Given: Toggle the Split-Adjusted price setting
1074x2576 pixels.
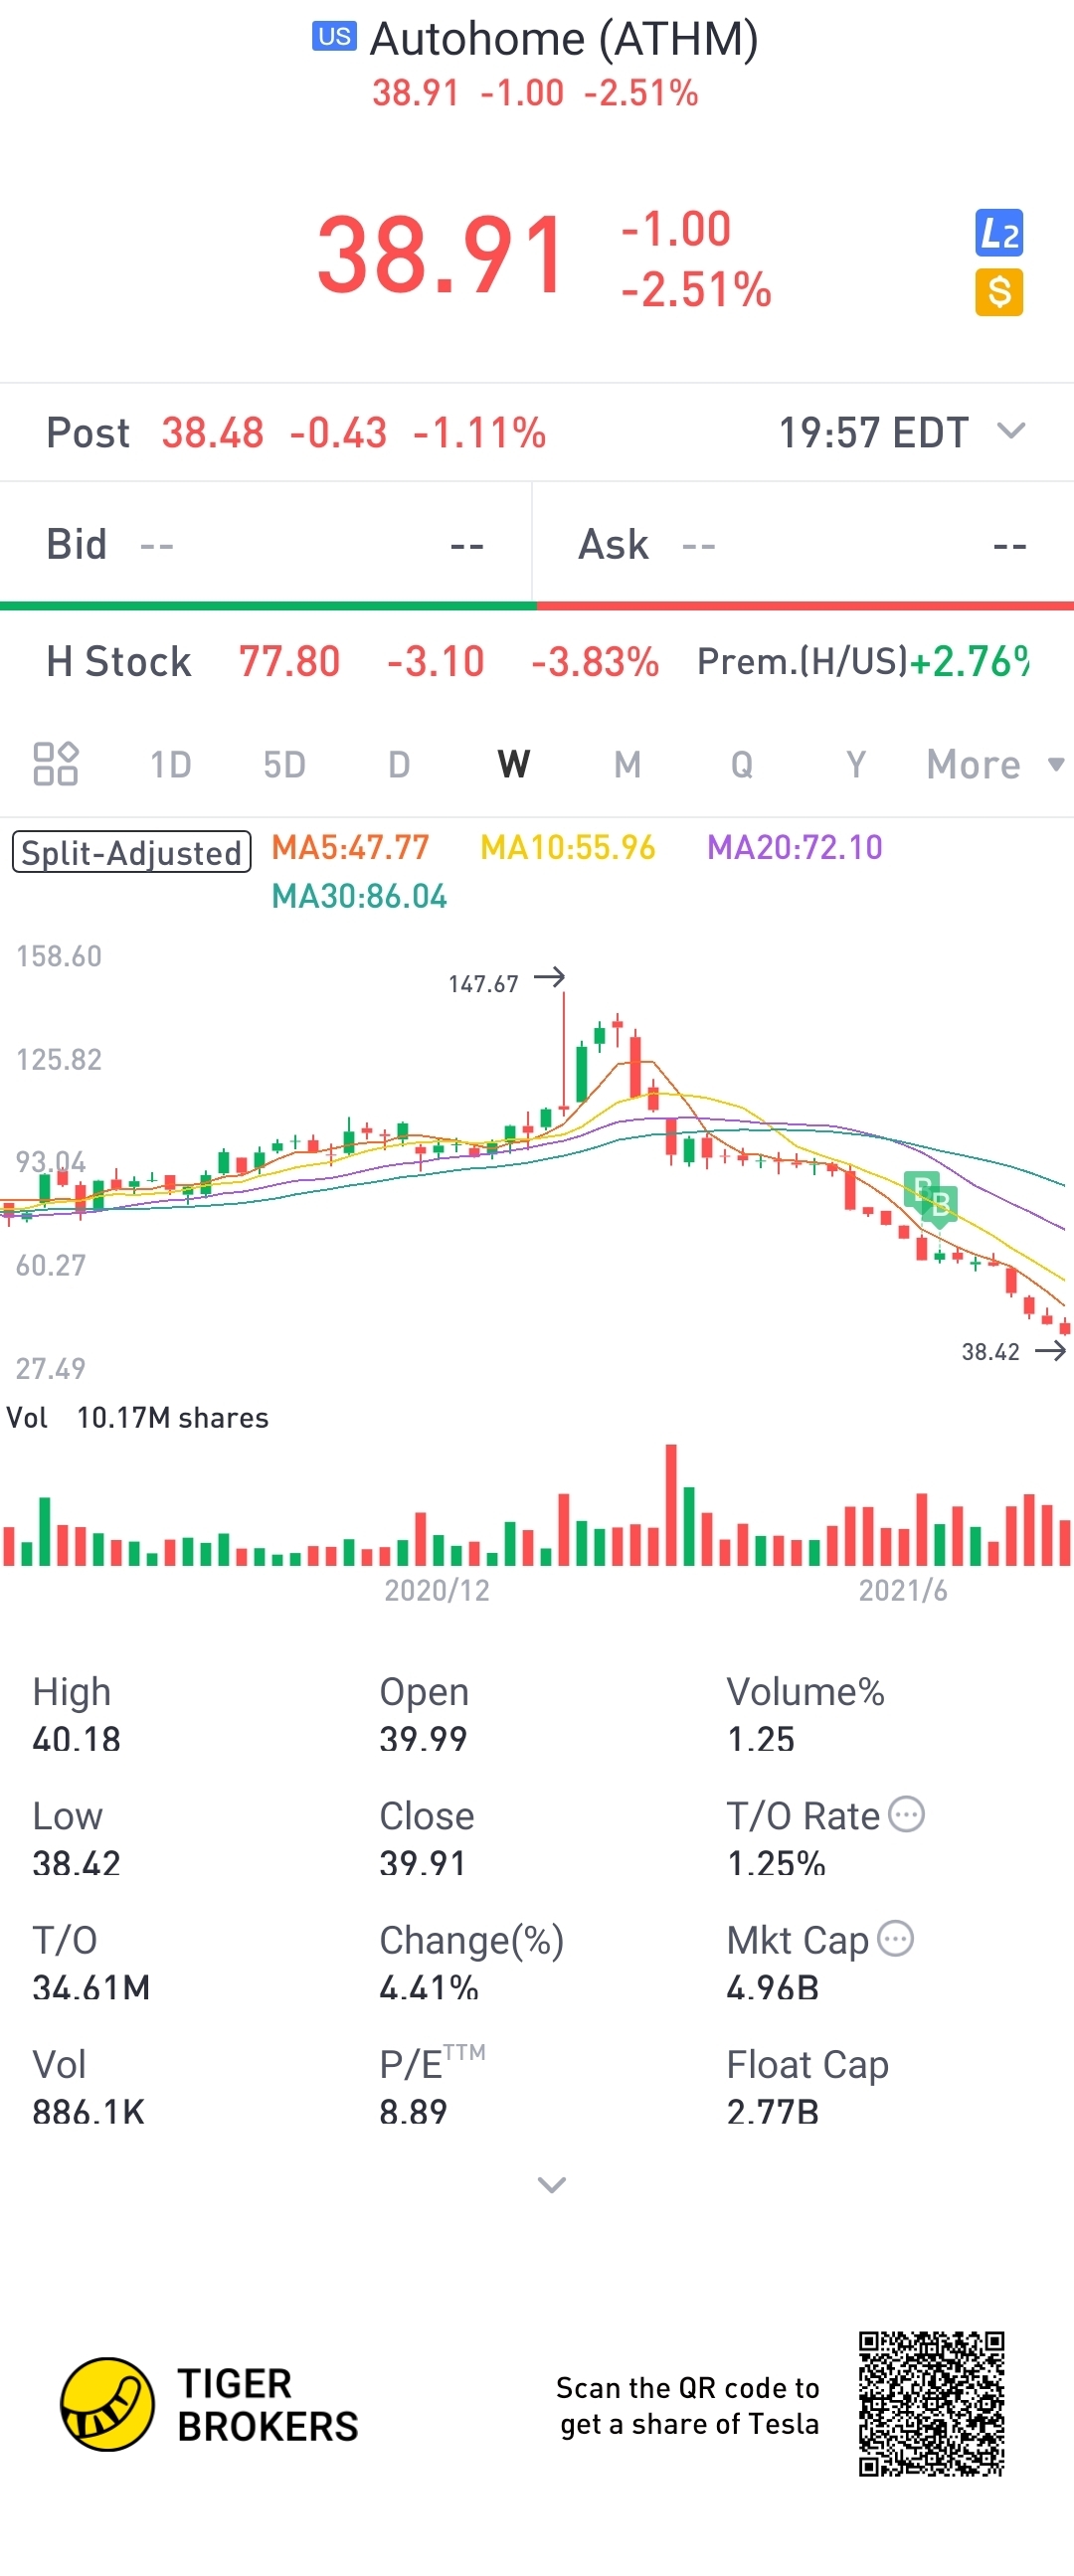Looking at the screenshot, I should 132,852.
